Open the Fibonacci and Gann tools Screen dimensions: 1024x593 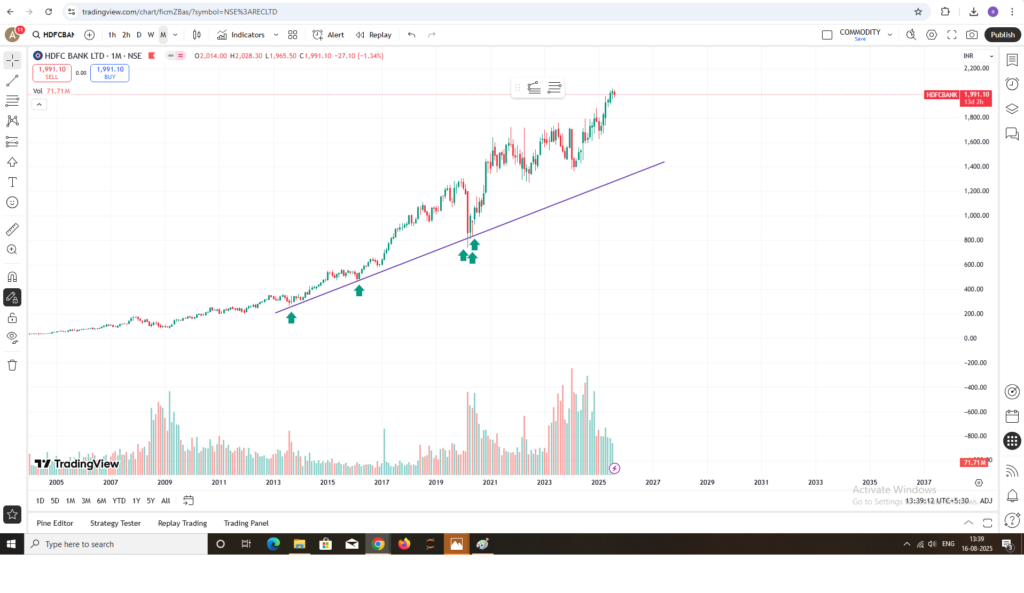[x=12, y=101]
